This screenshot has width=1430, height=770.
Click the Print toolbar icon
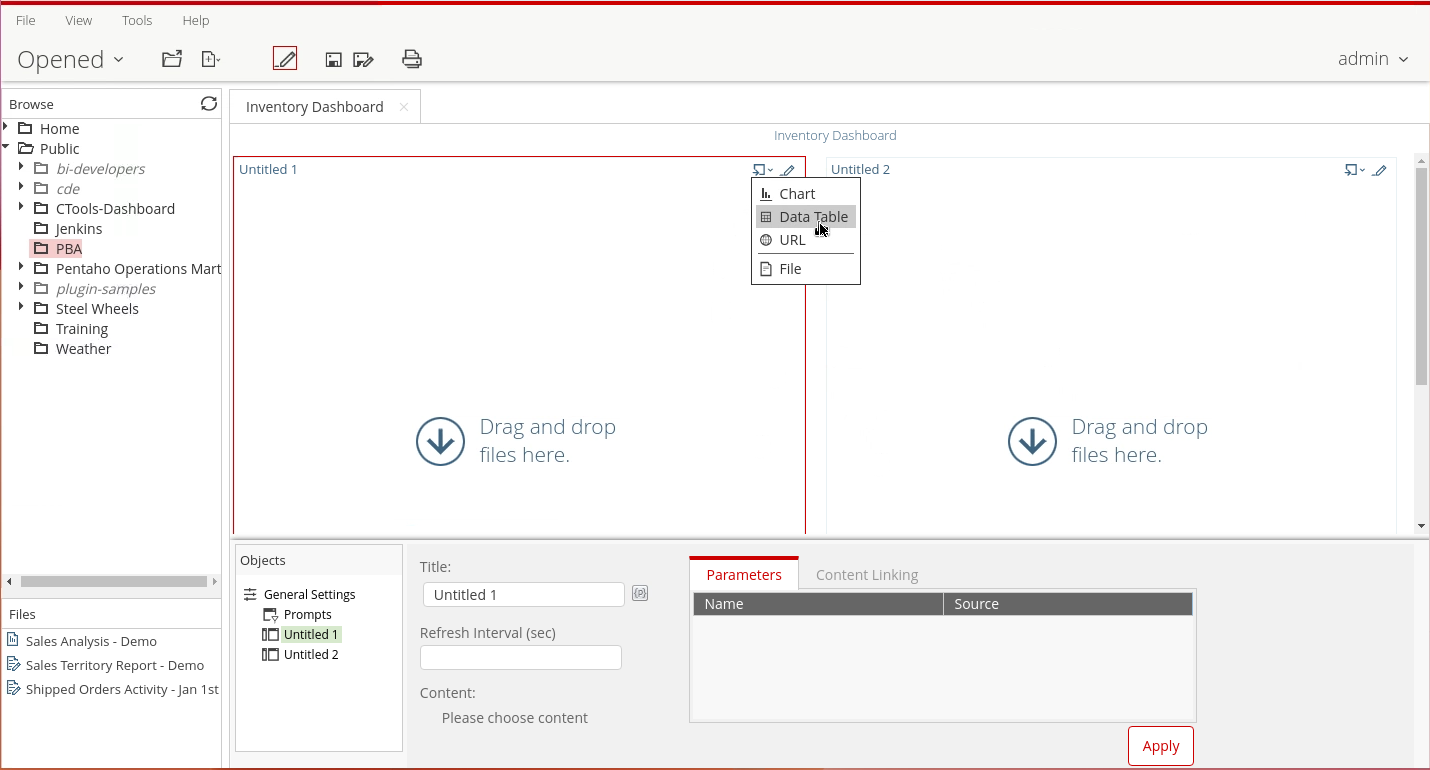[411, 59]
